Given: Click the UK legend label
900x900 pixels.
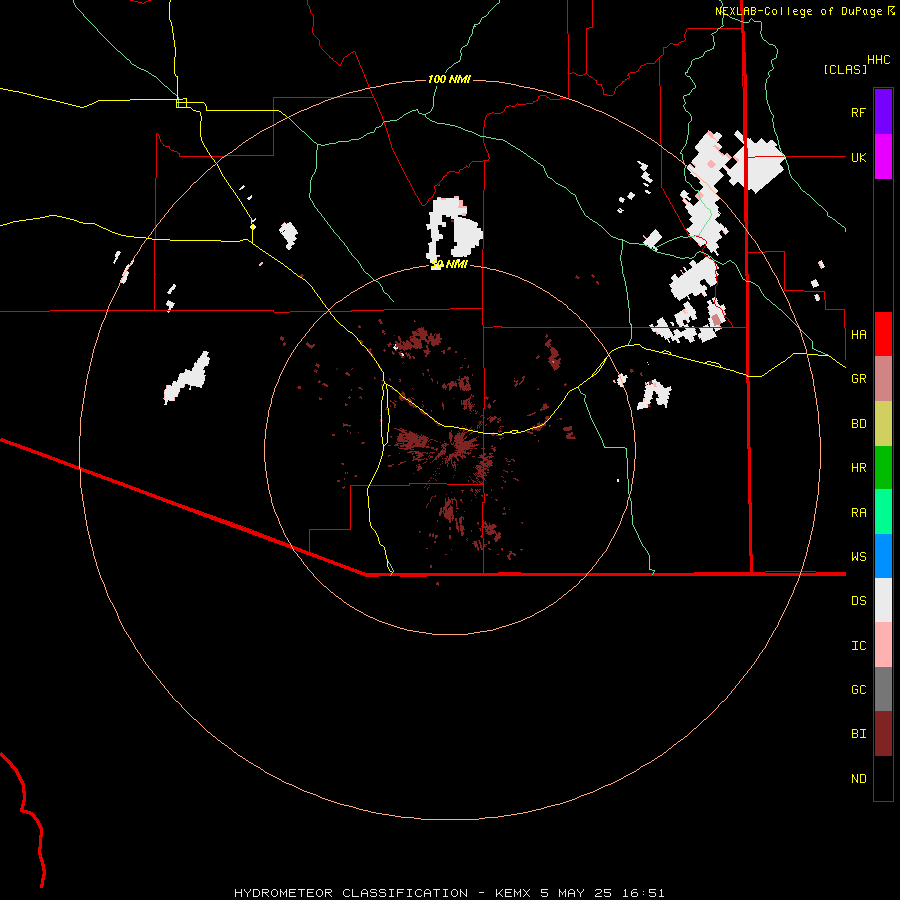Looking at the screenshot, I should (858, 157).
